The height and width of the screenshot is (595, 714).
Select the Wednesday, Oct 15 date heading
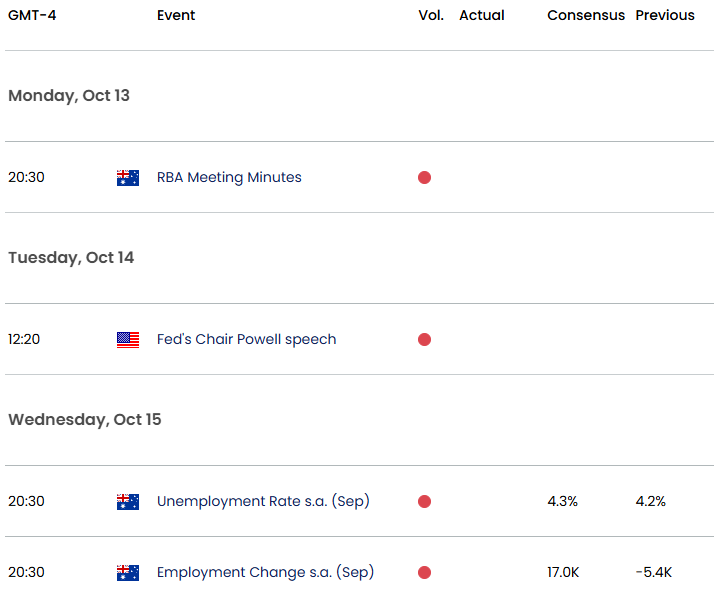[x=85, y=420]
